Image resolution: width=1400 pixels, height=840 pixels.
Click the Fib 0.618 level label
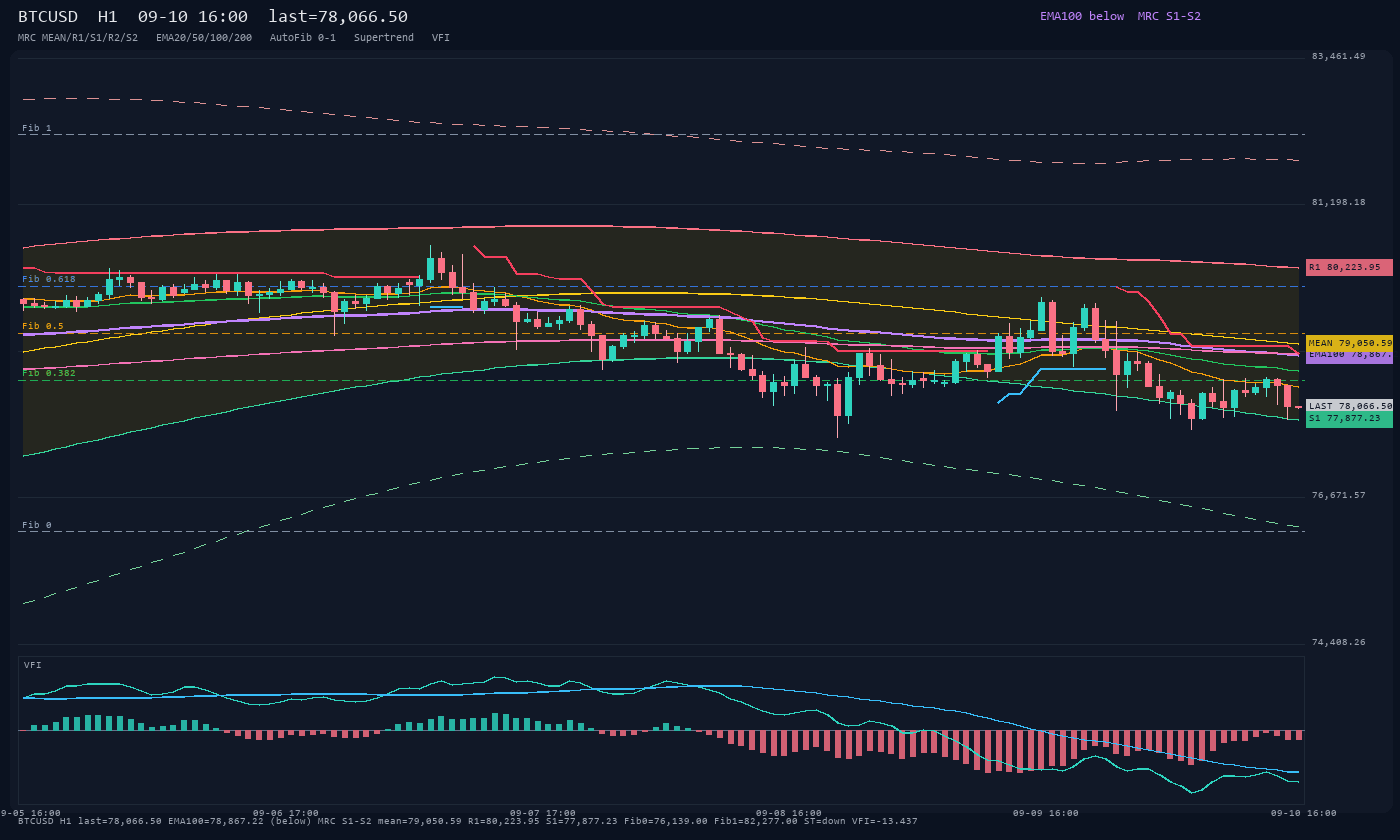tap(49, 279)
